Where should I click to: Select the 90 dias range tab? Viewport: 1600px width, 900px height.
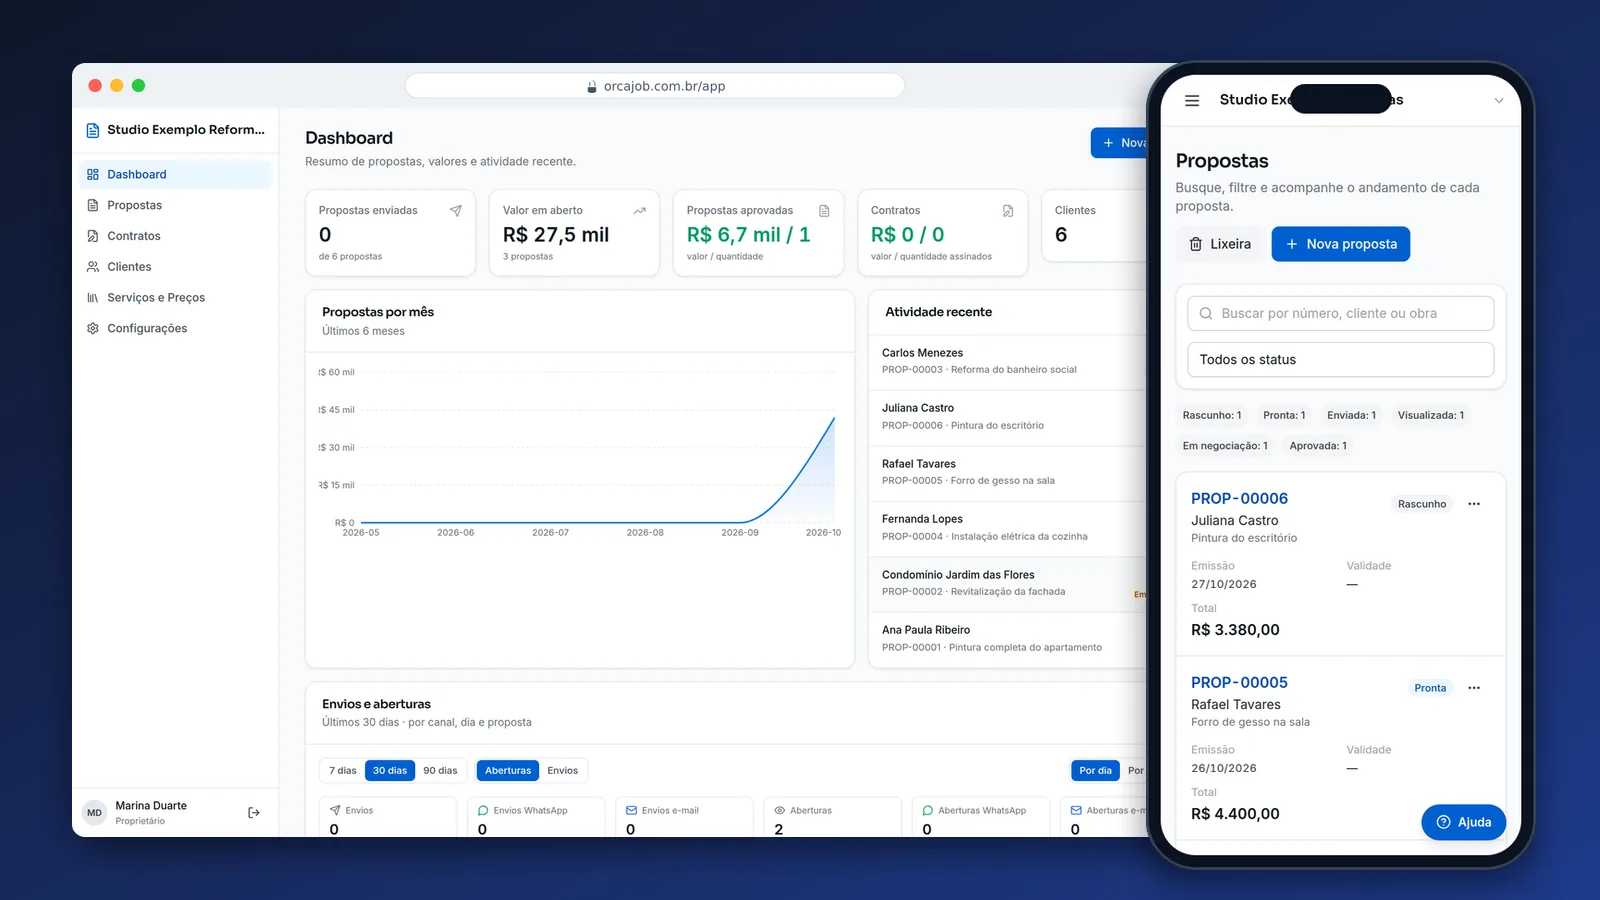pyautogui.click(x=440, y=770)
